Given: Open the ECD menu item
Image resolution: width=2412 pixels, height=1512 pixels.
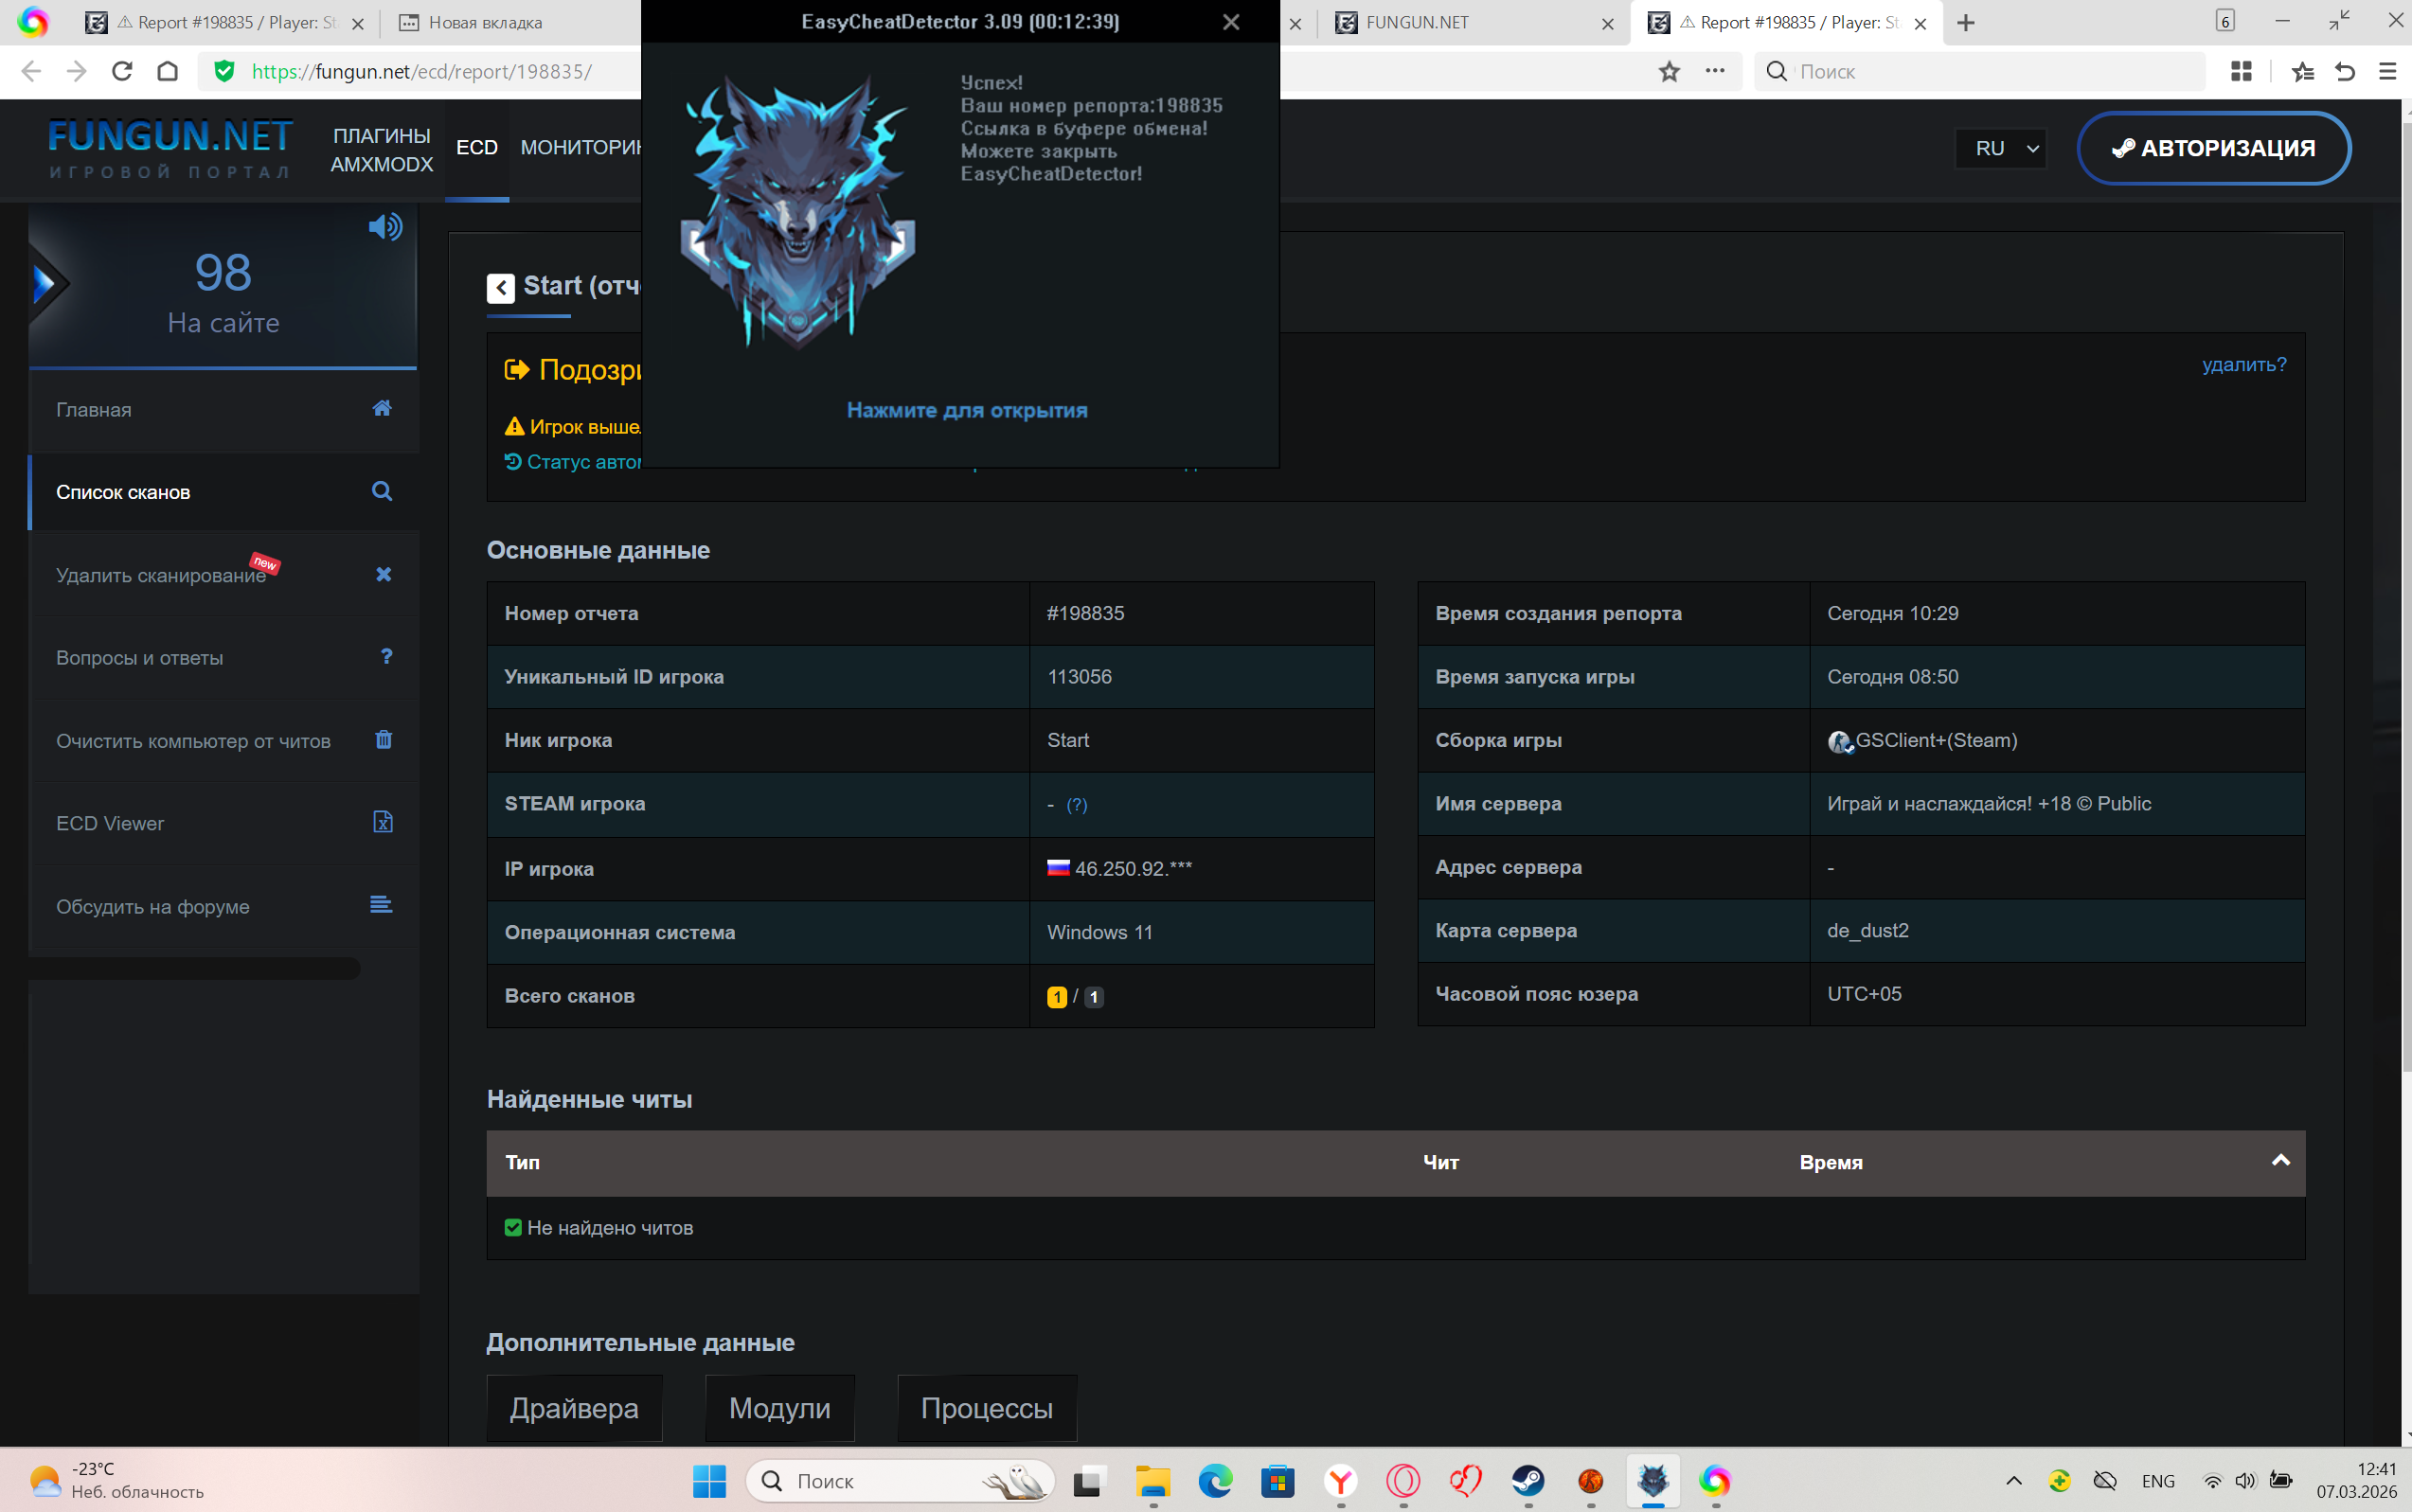Looking at the screenshot, I should (476, 148).
